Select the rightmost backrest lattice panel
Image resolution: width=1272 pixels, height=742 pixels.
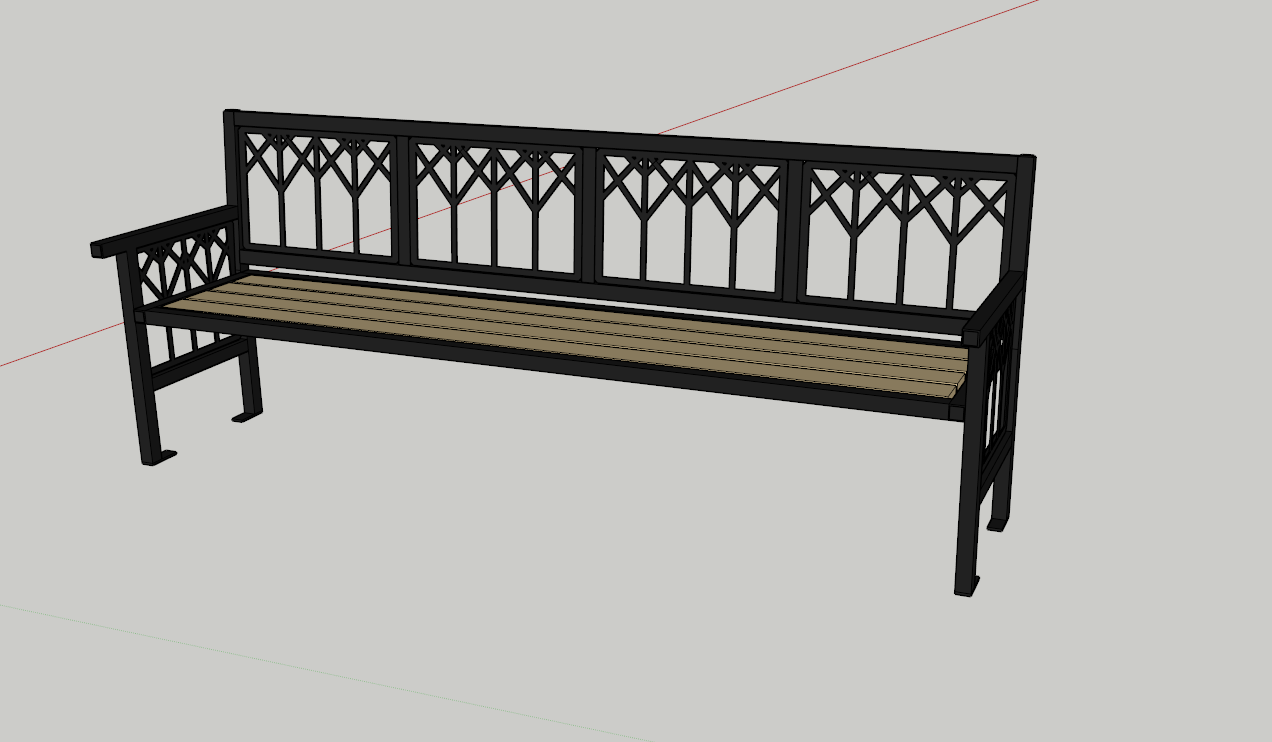pos(907,236)
